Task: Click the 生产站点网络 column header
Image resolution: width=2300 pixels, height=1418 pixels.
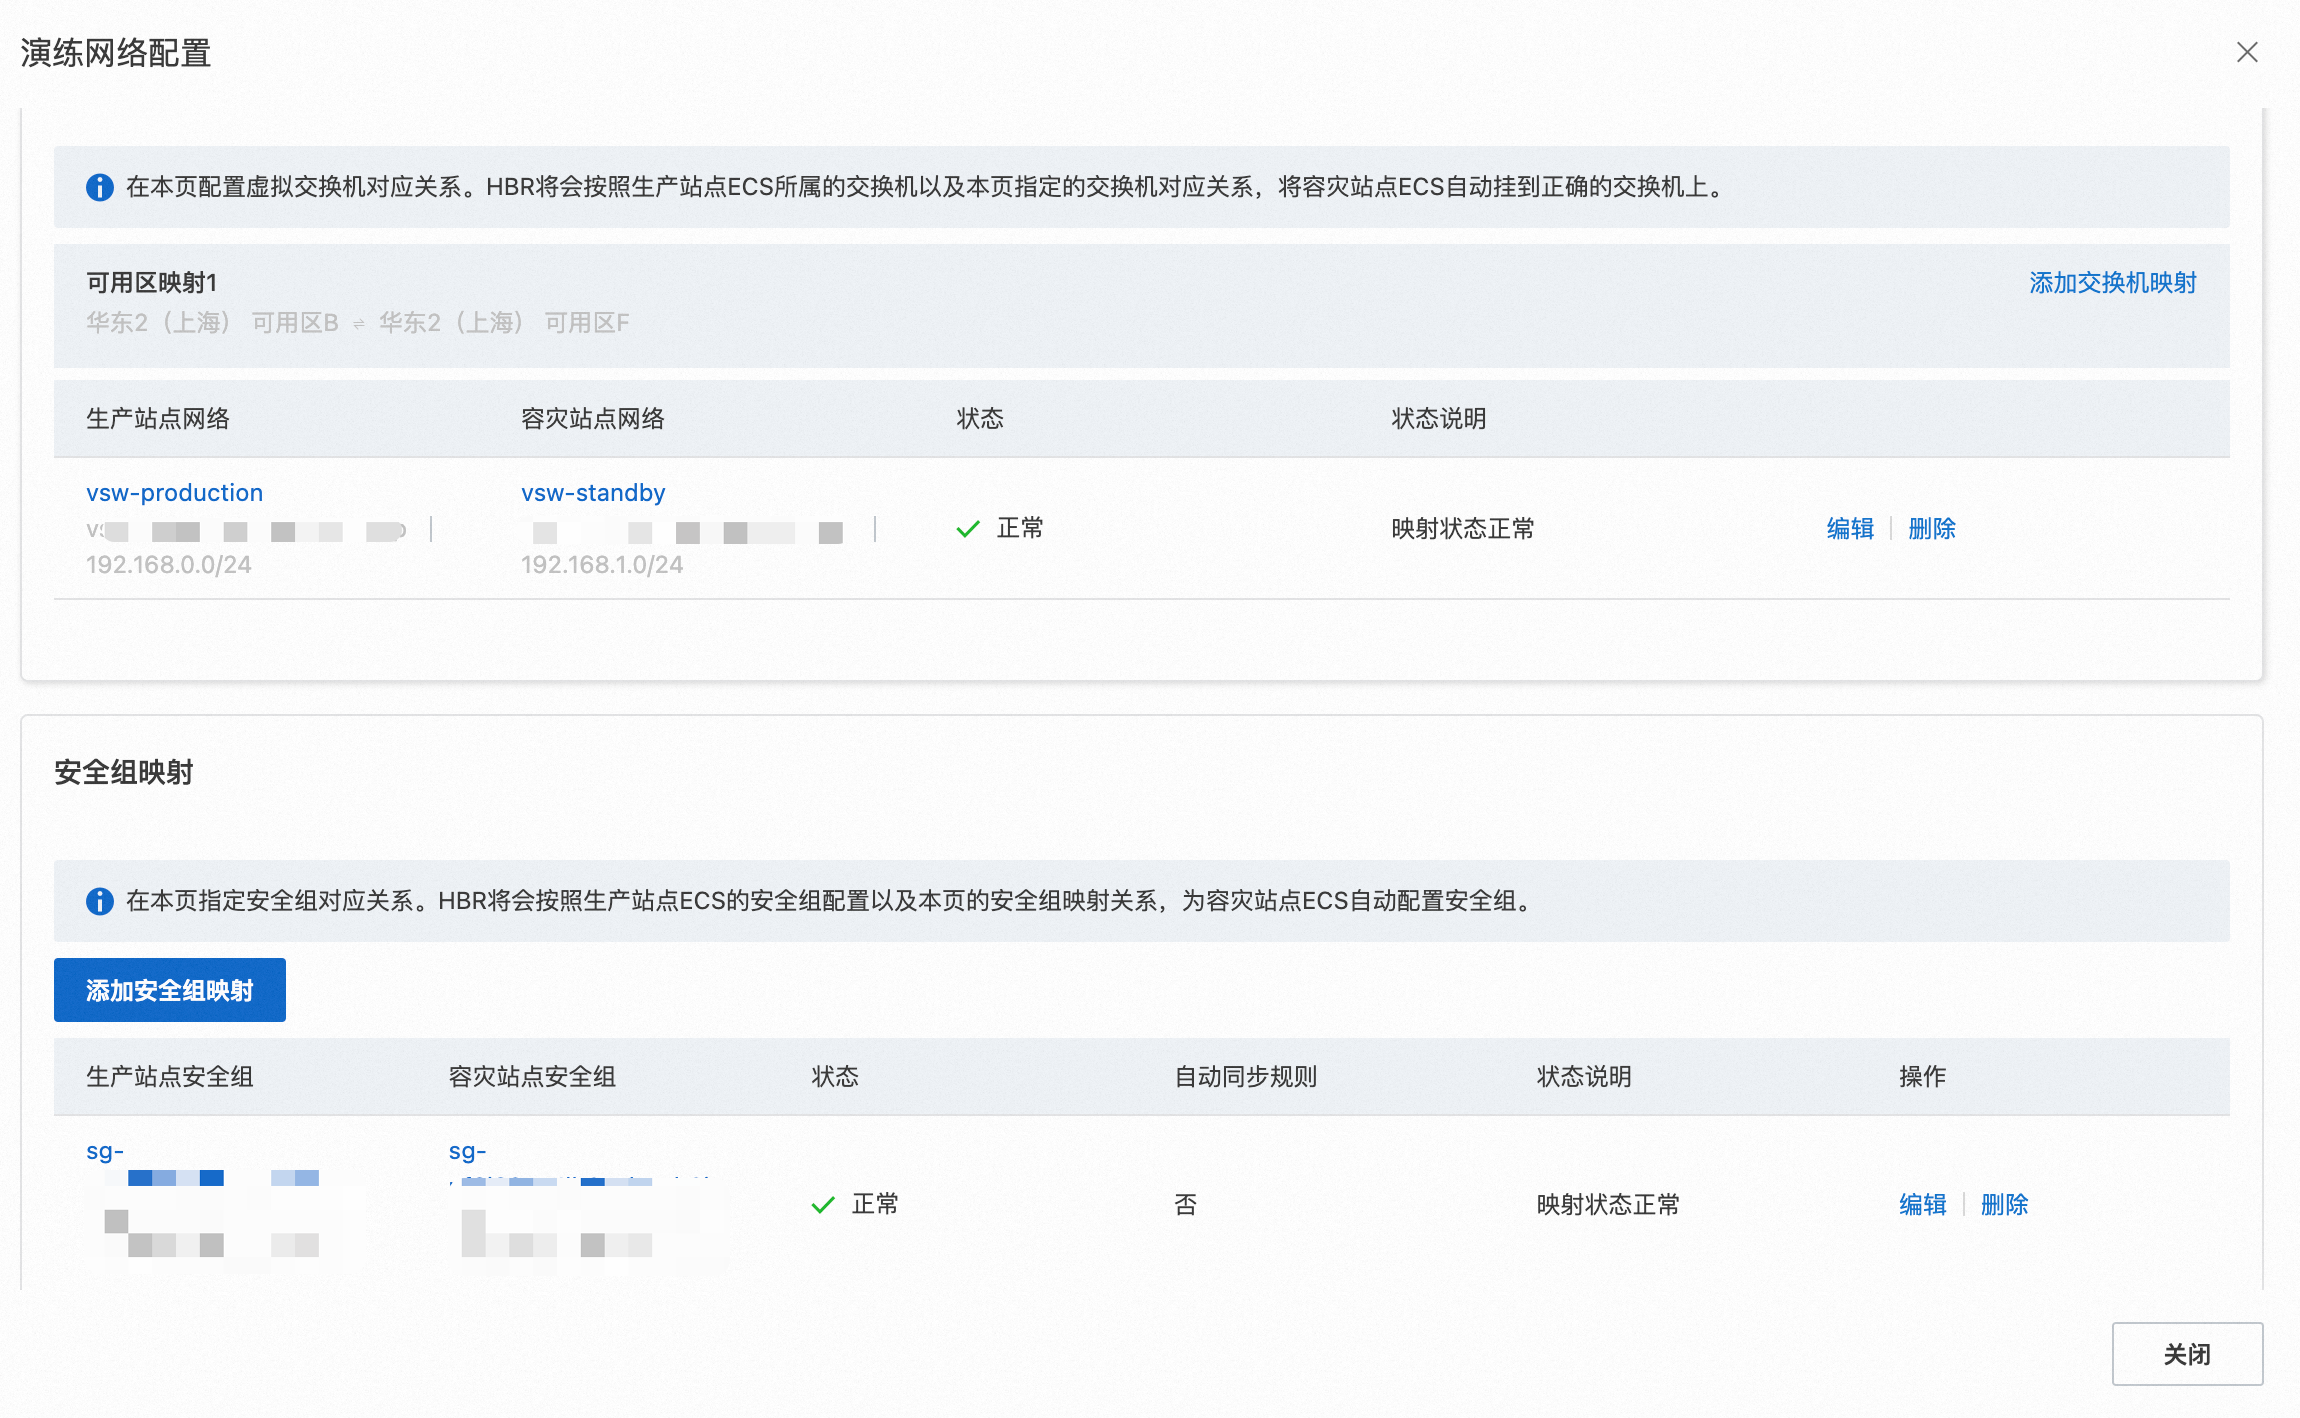Action: pos(158,419)
